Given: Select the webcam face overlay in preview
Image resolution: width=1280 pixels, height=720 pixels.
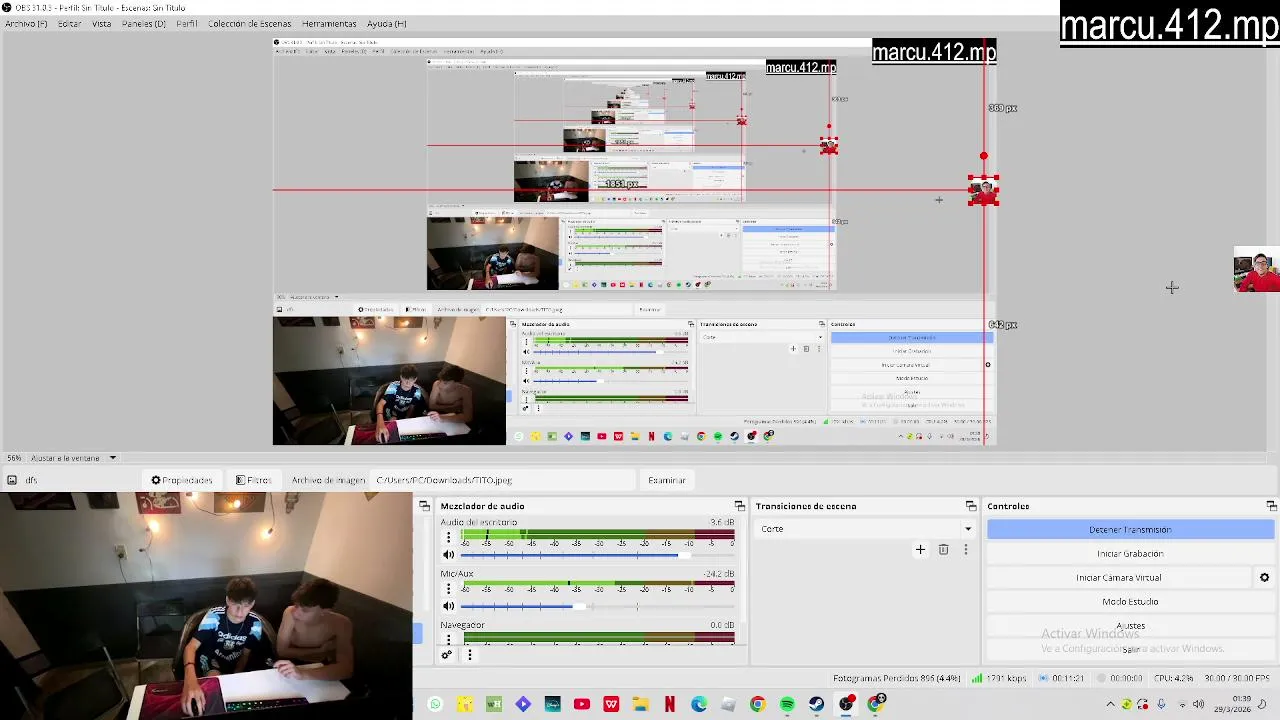Looking at the screenshot, I should (1256, 269).
